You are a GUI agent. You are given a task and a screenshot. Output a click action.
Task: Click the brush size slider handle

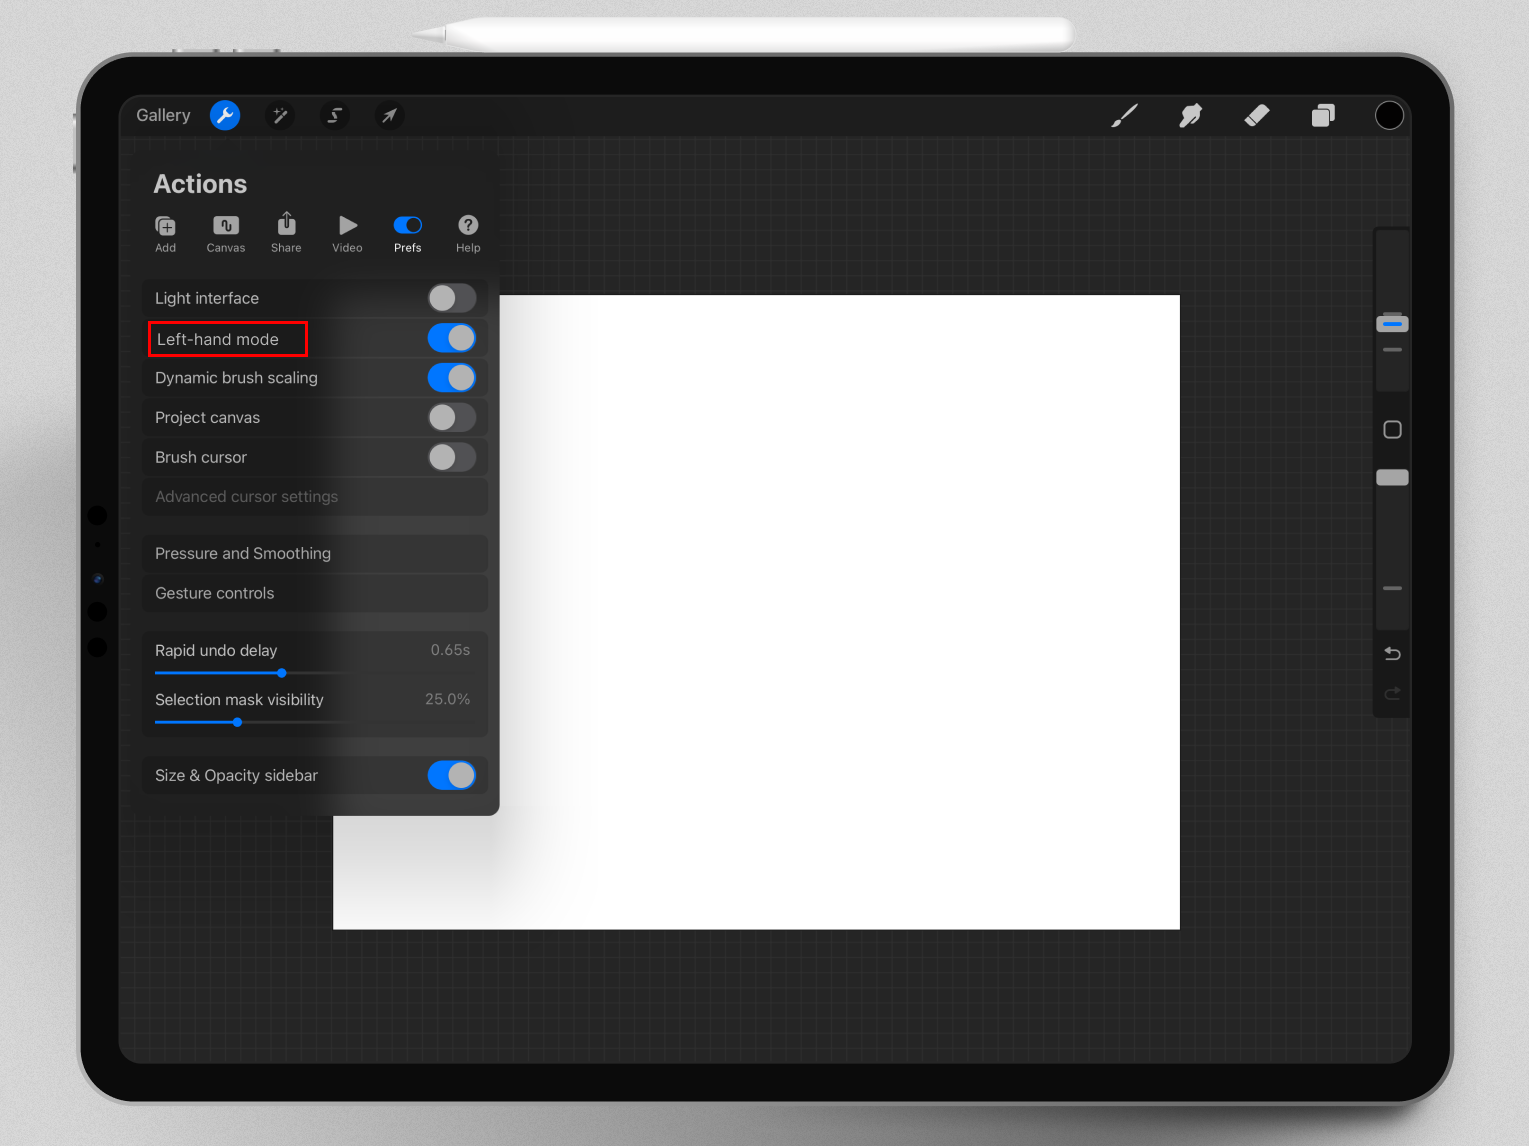click(x=1392, y=323)
